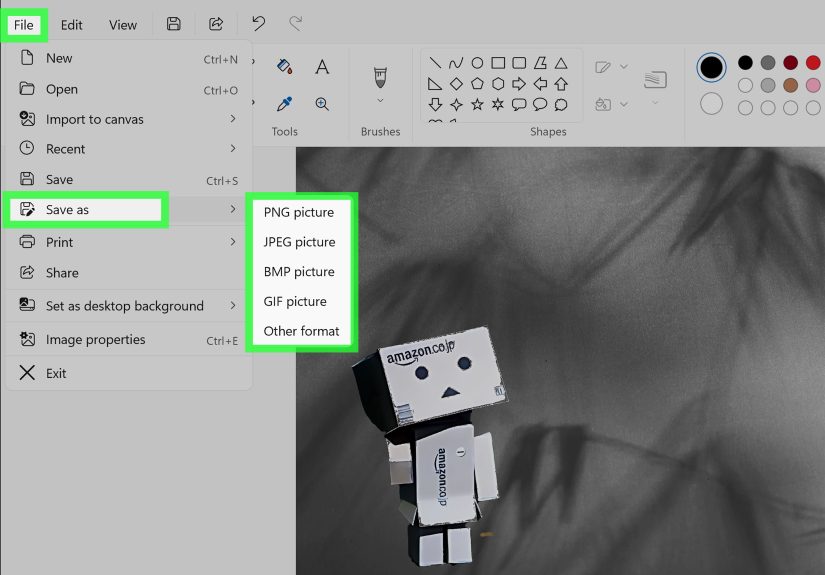This screenshot has width=825, height=575.
Task: Choose the Oval callout shape
Action: point(540,104)
